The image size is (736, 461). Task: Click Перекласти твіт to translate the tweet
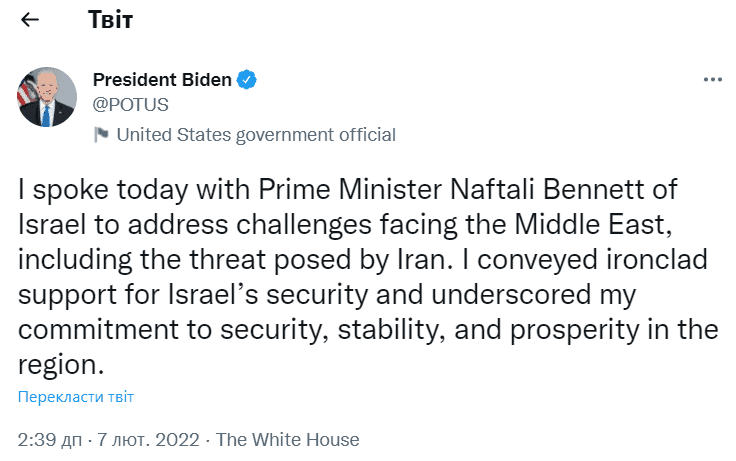pyautogui.click(x=76, y=397)
